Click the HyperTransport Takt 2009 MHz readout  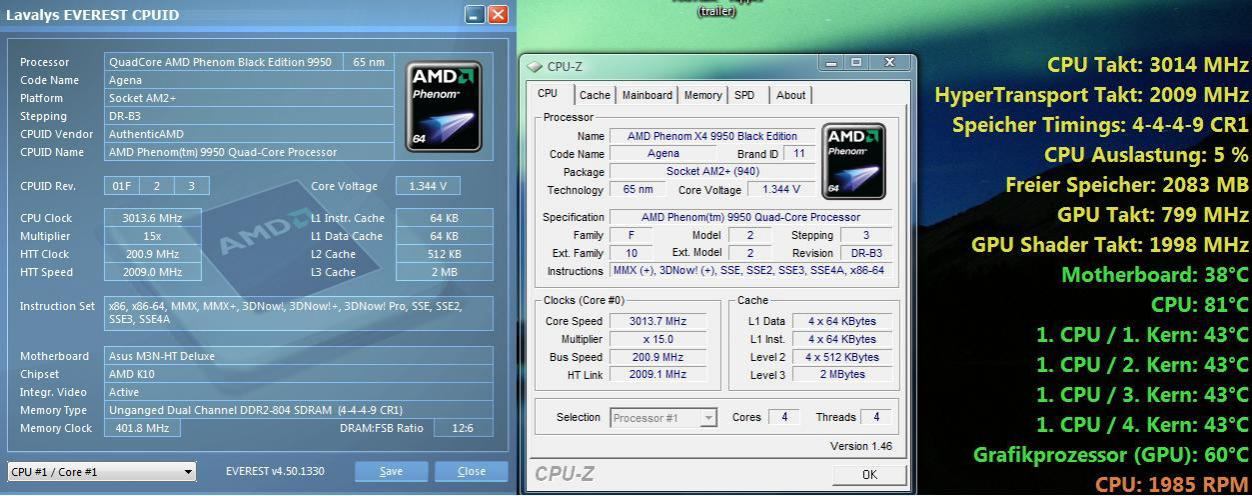click(x=1092, y=95)
